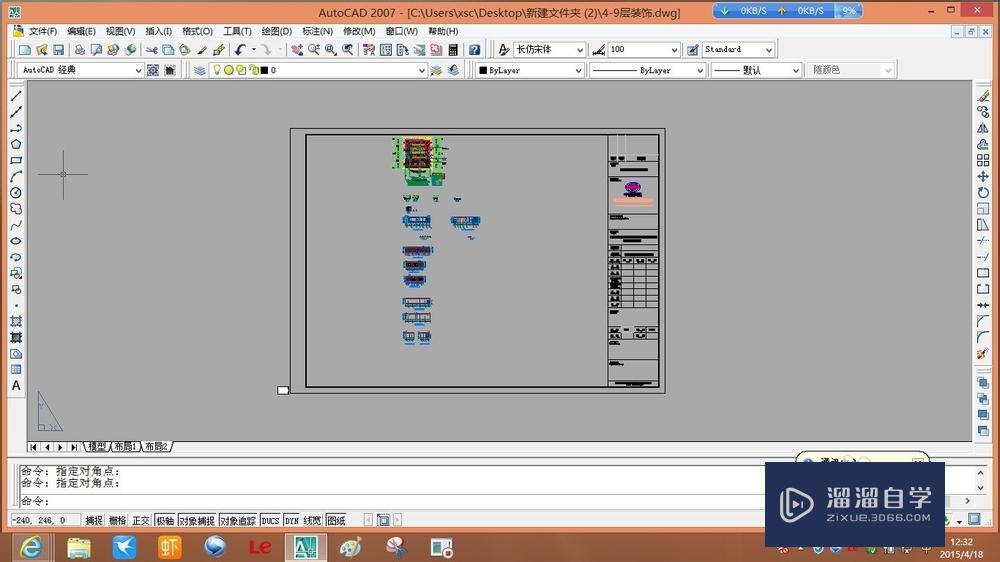This screenshot has width=1000, height=562.
Task: Click the 图纸 paper/model space button
Action: (x=336, y=521)
